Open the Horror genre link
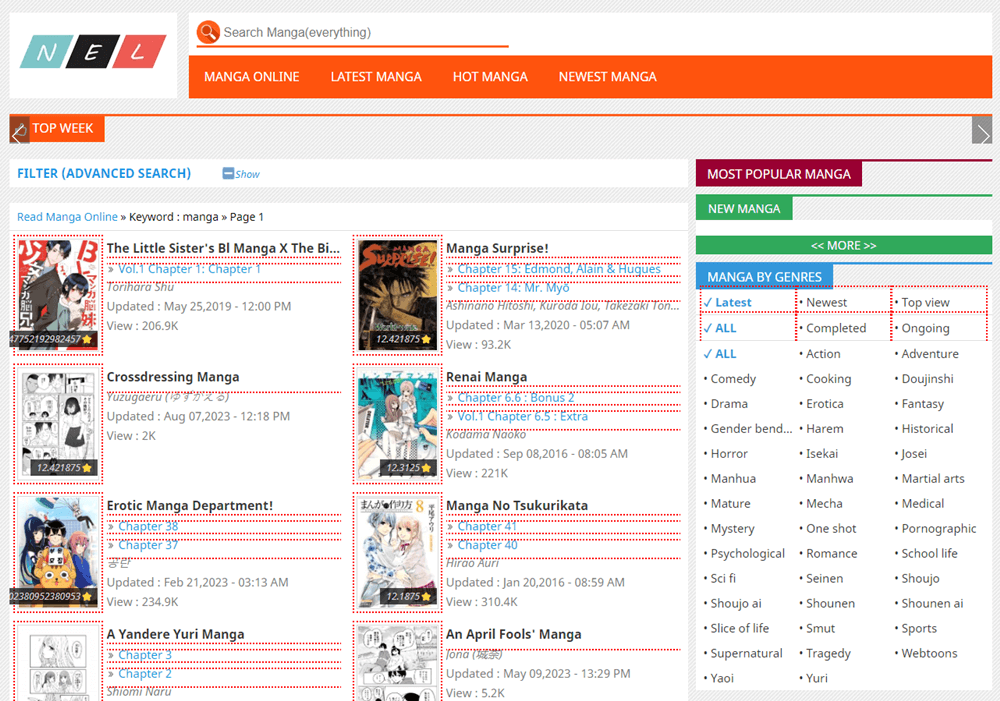Screen dimensions: 1000x701 click(729, 453)
